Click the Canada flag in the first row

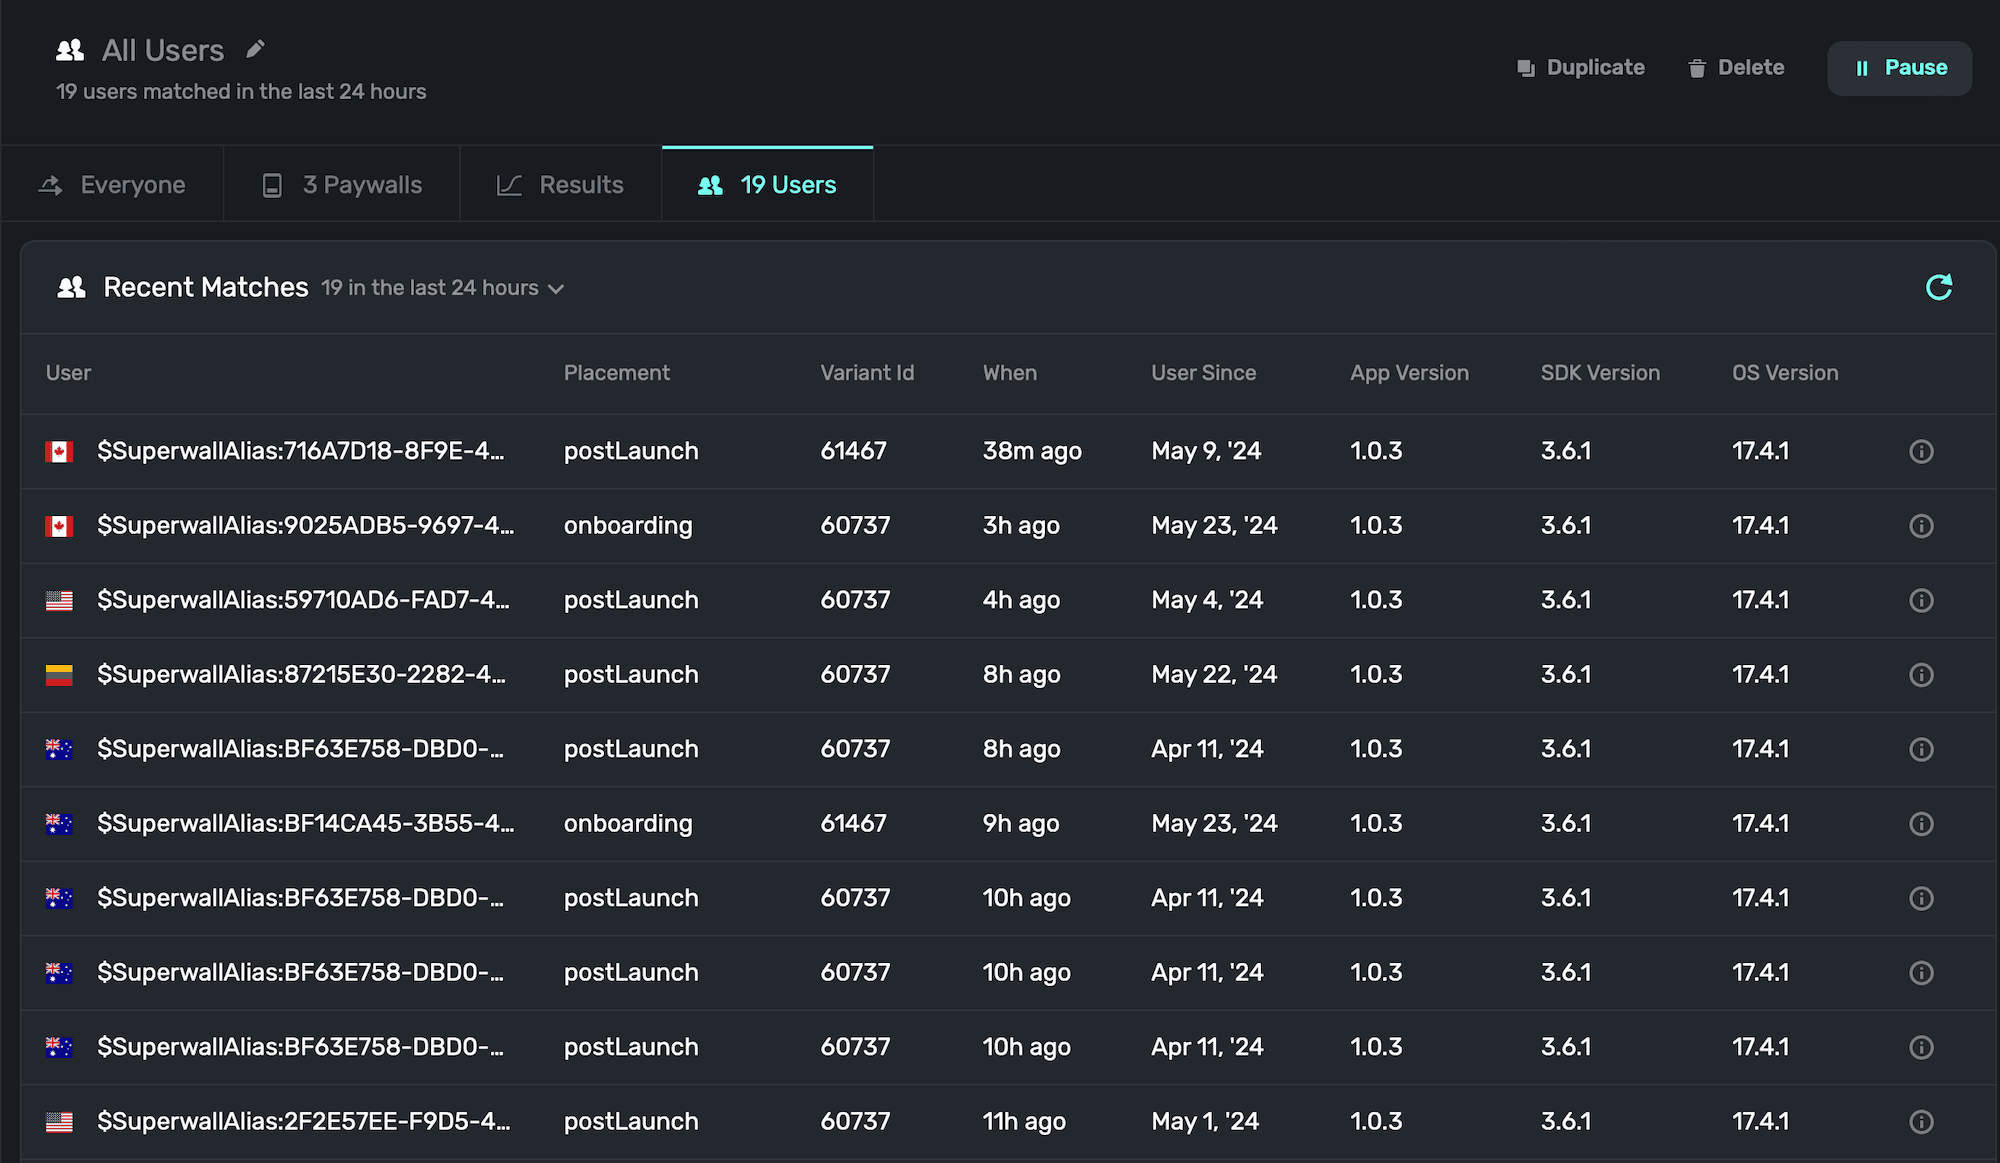pos(59,452)
